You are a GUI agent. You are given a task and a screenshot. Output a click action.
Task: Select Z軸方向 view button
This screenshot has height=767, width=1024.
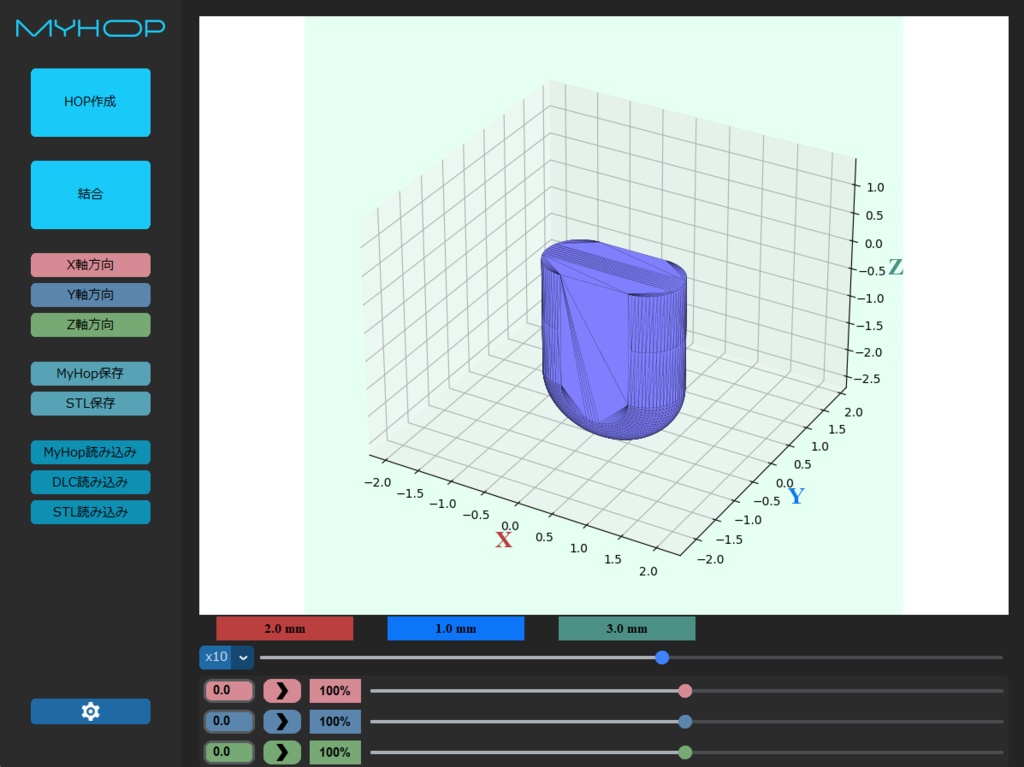(91, 325)
